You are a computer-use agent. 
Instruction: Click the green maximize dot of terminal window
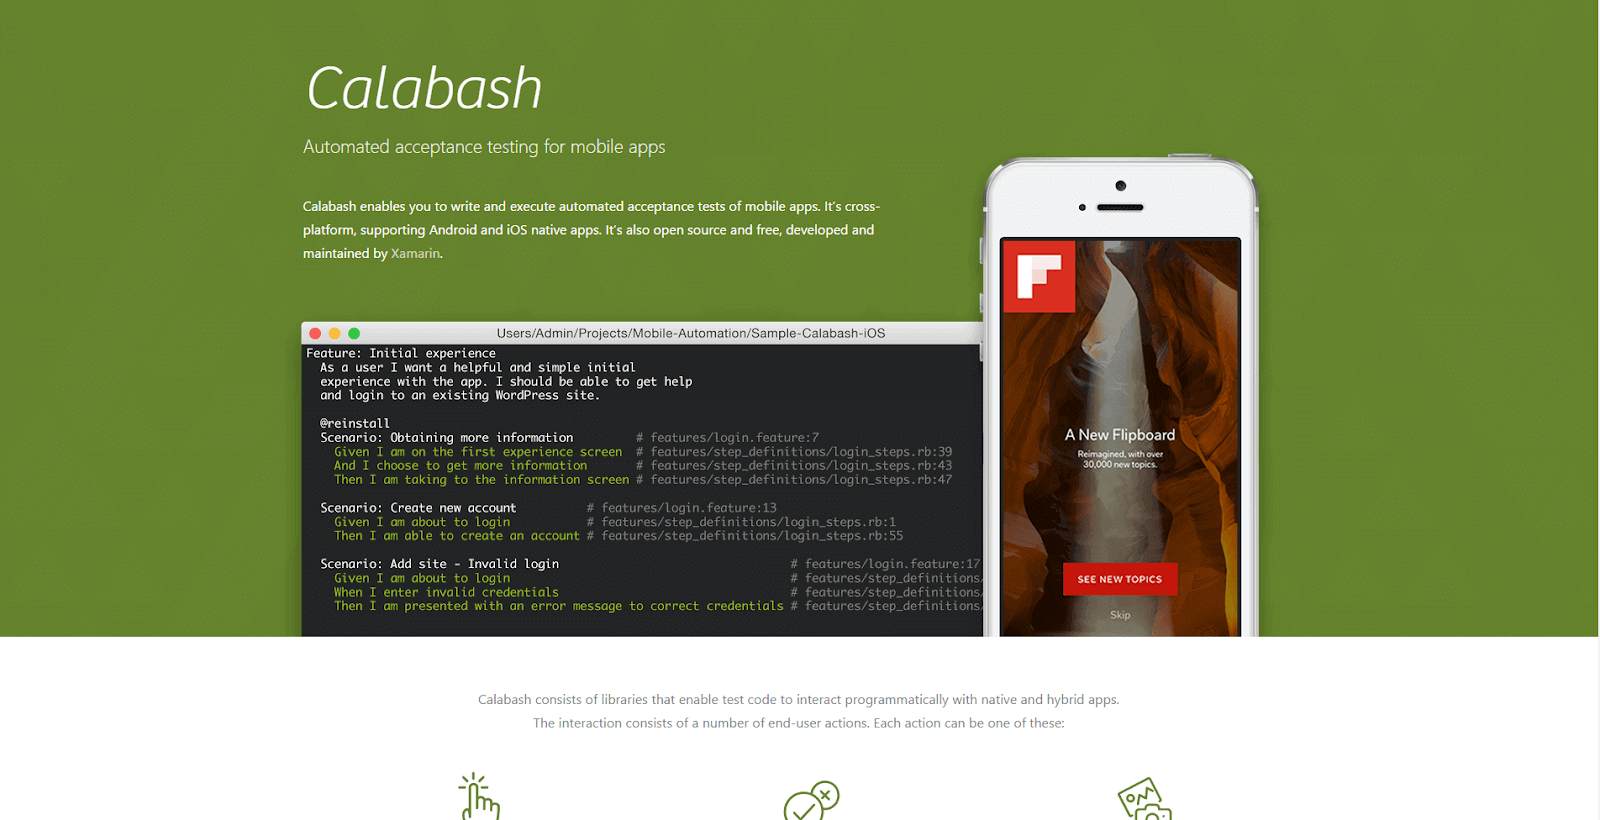(x=354, y=333)
